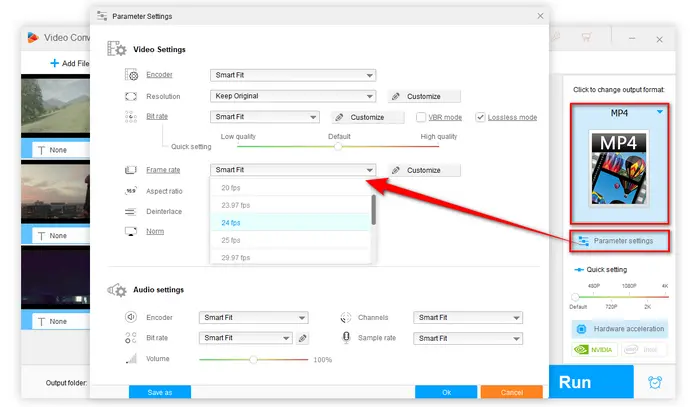Click the Encoder icon in Video Settings
This screenshot has height=407, width=700.
[131, 75]
